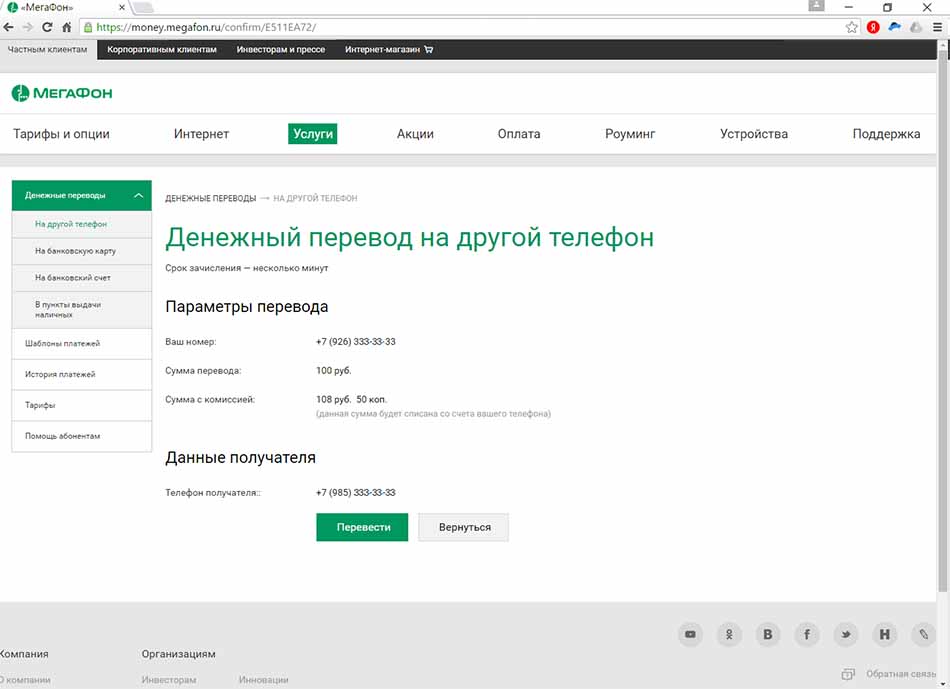Open Тарифы sidebar item

point(82,405)
